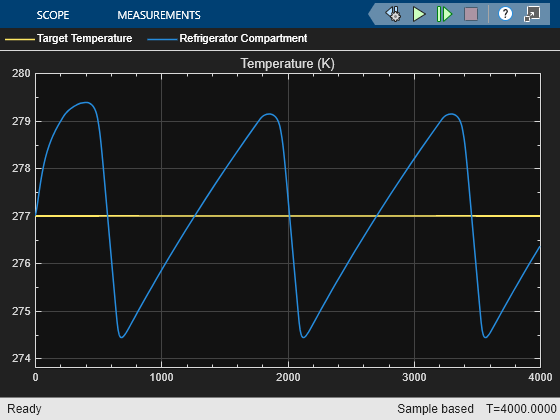Open the stepping options gear icon
The image size is (560, 420).
[x=394, y=14]
